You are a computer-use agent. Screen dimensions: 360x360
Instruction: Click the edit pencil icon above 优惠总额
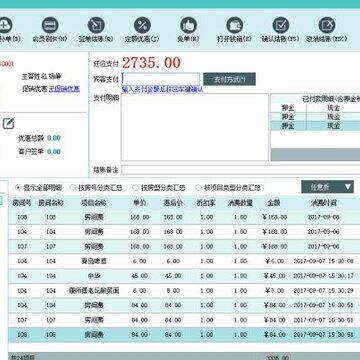(x=8, y=124)
